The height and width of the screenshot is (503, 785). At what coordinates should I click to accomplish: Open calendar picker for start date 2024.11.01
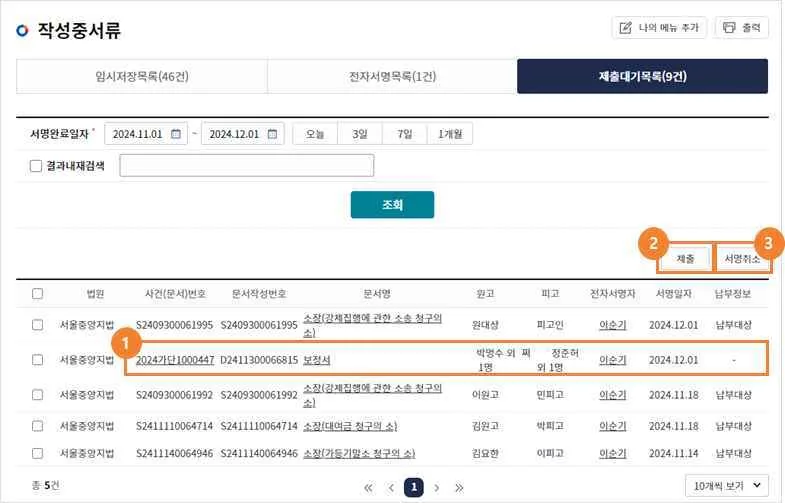point(176,134)
